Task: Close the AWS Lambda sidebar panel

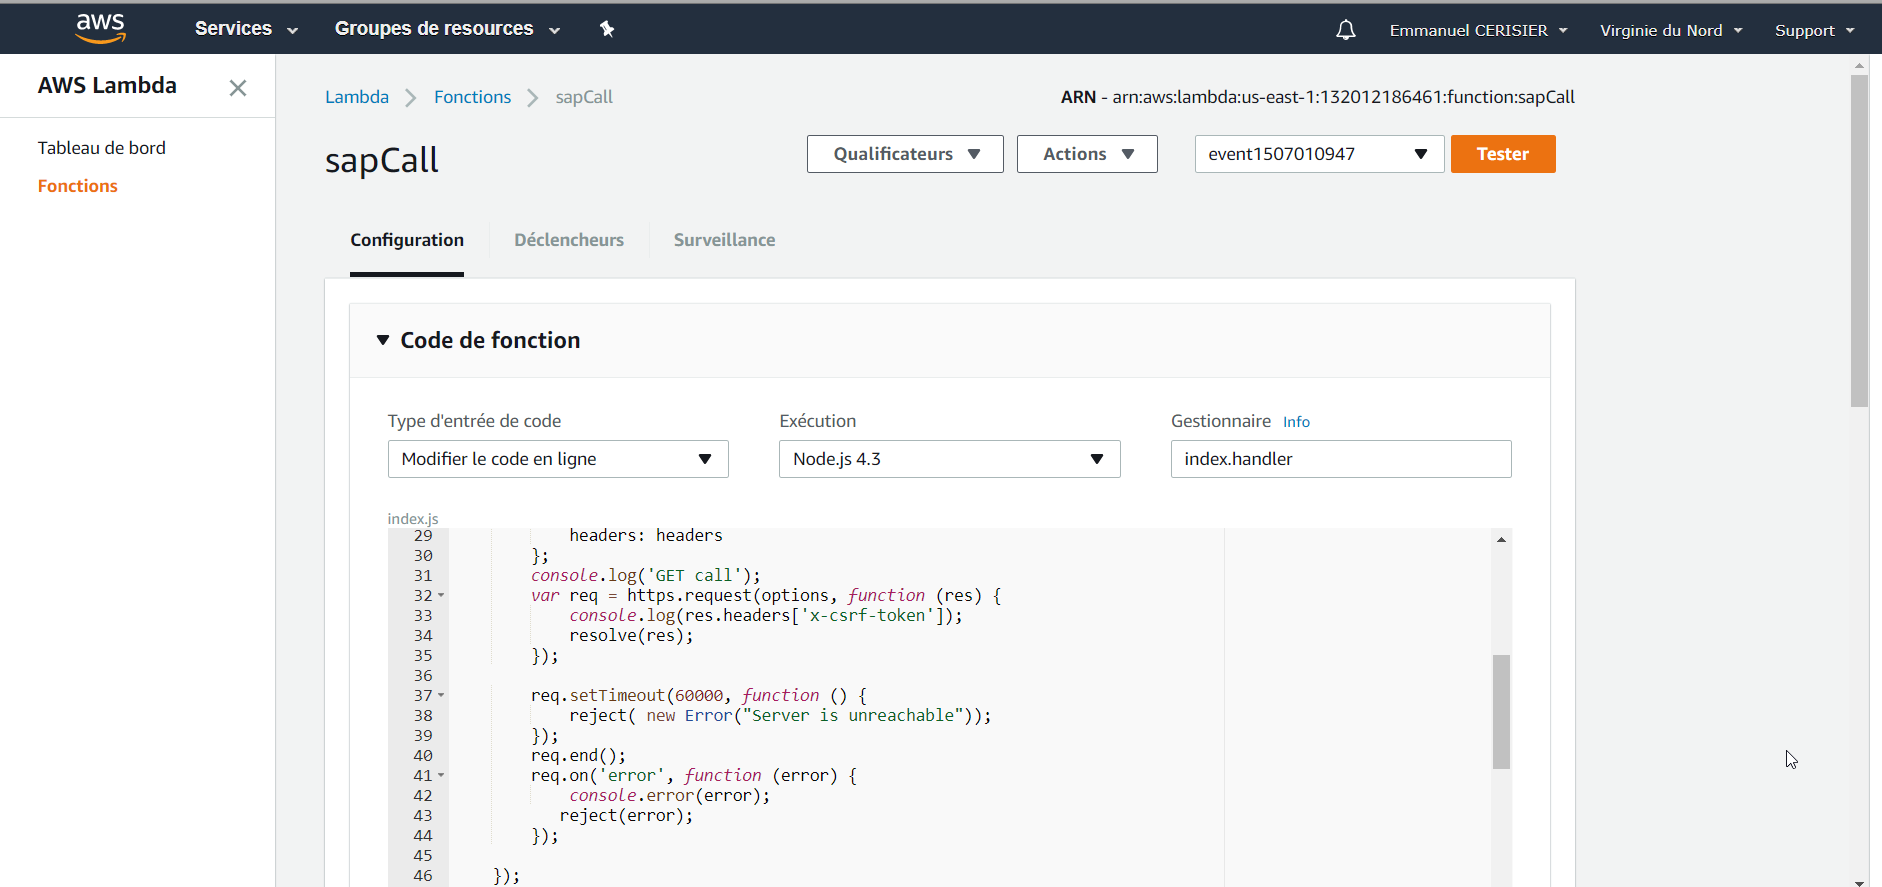Action: (238, 88)
